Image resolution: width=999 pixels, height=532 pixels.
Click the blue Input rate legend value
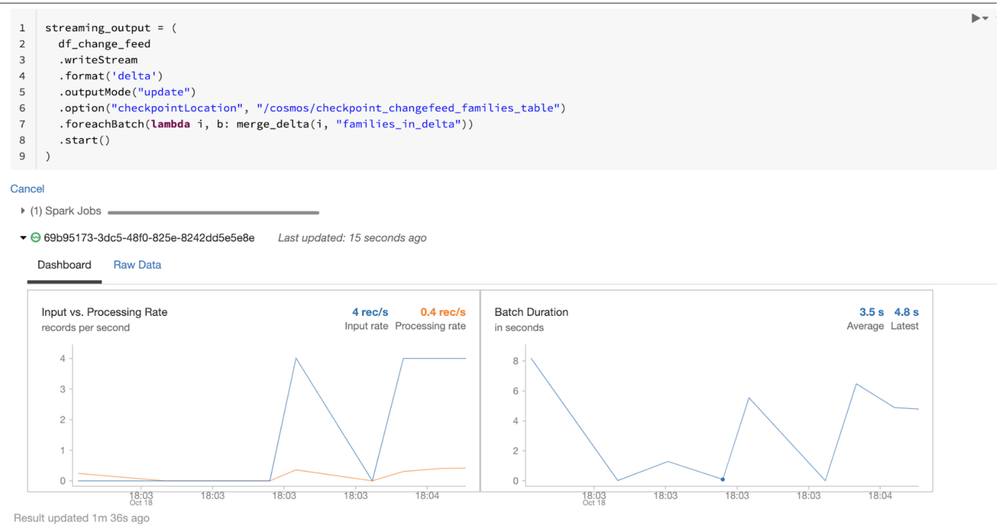point(369,312)
